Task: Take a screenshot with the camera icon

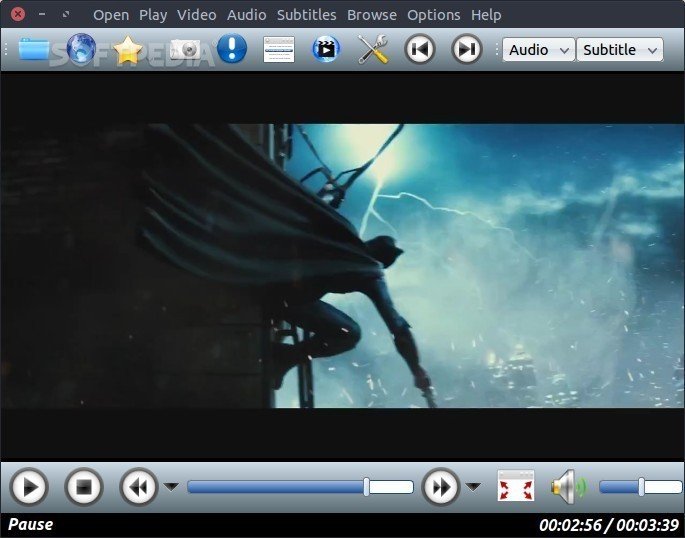Action: click(x=185, y=49)
